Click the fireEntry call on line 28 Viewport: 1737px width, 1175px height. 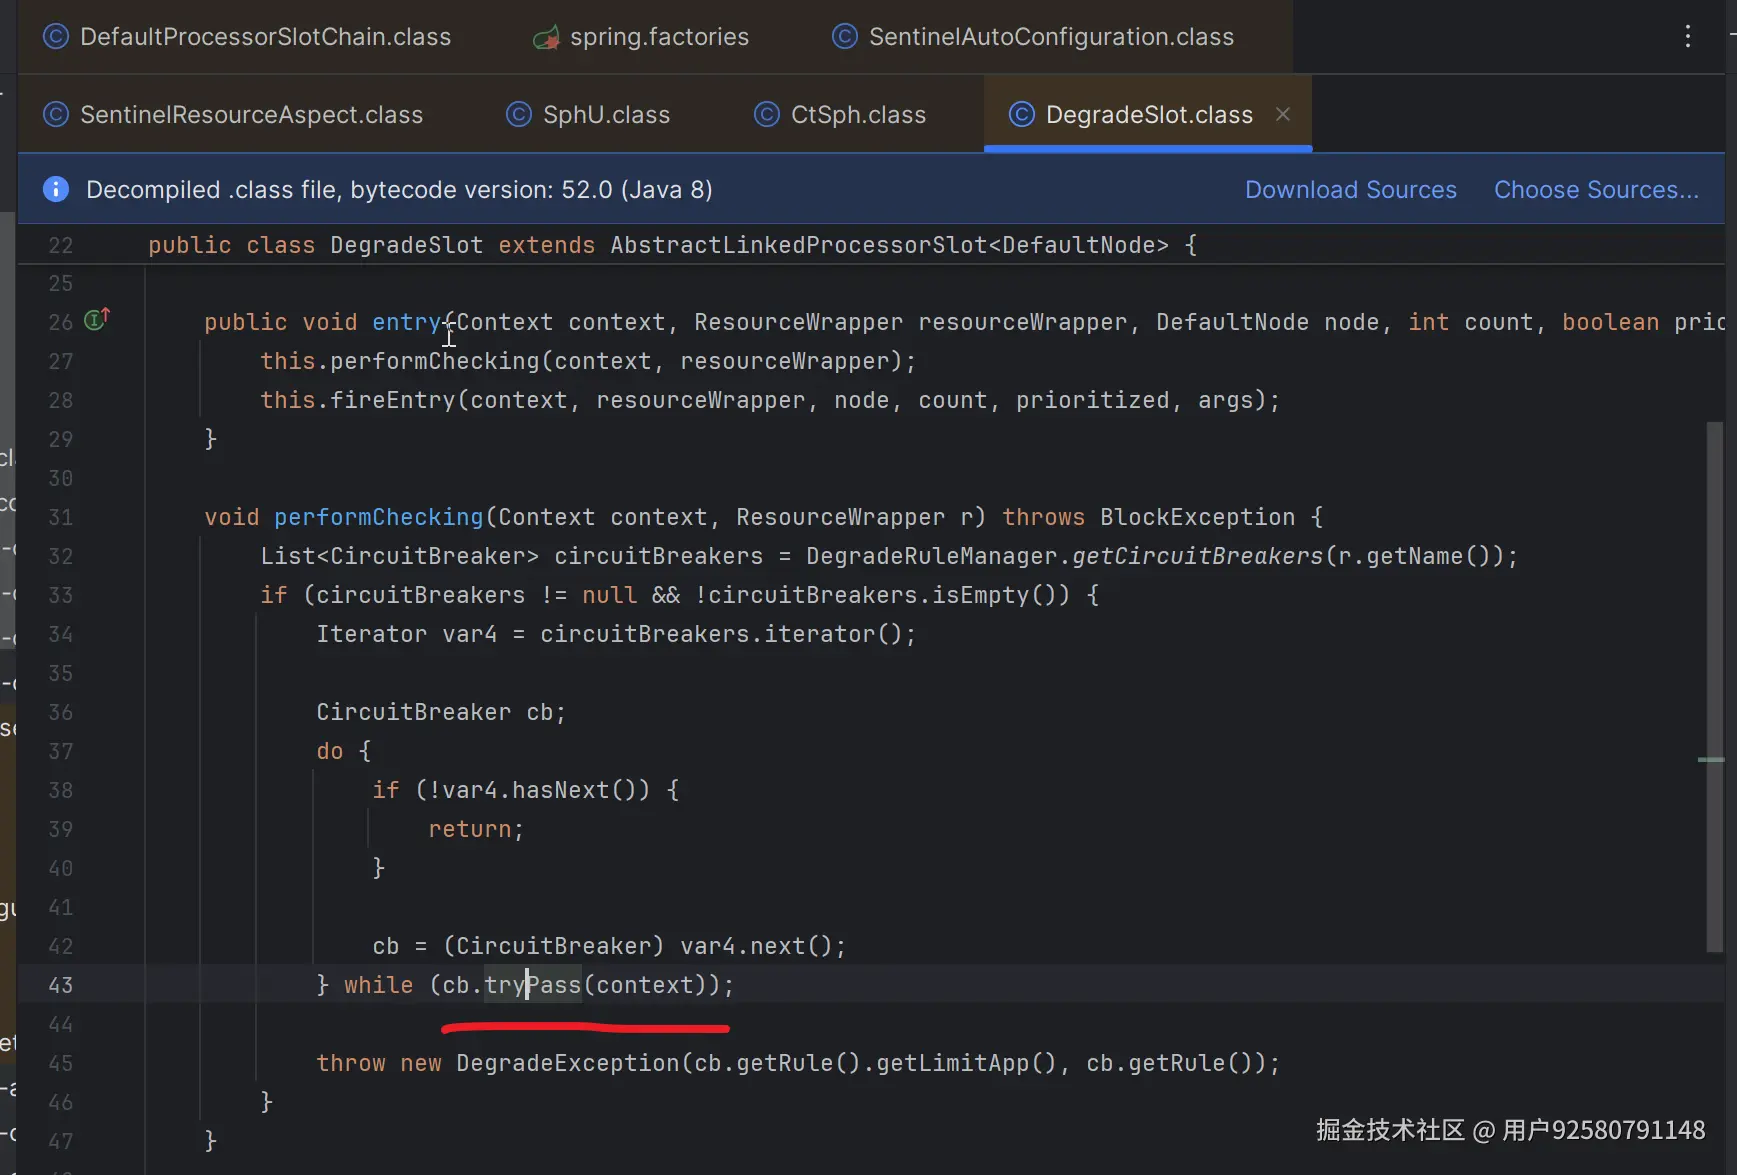coord(393,400)
